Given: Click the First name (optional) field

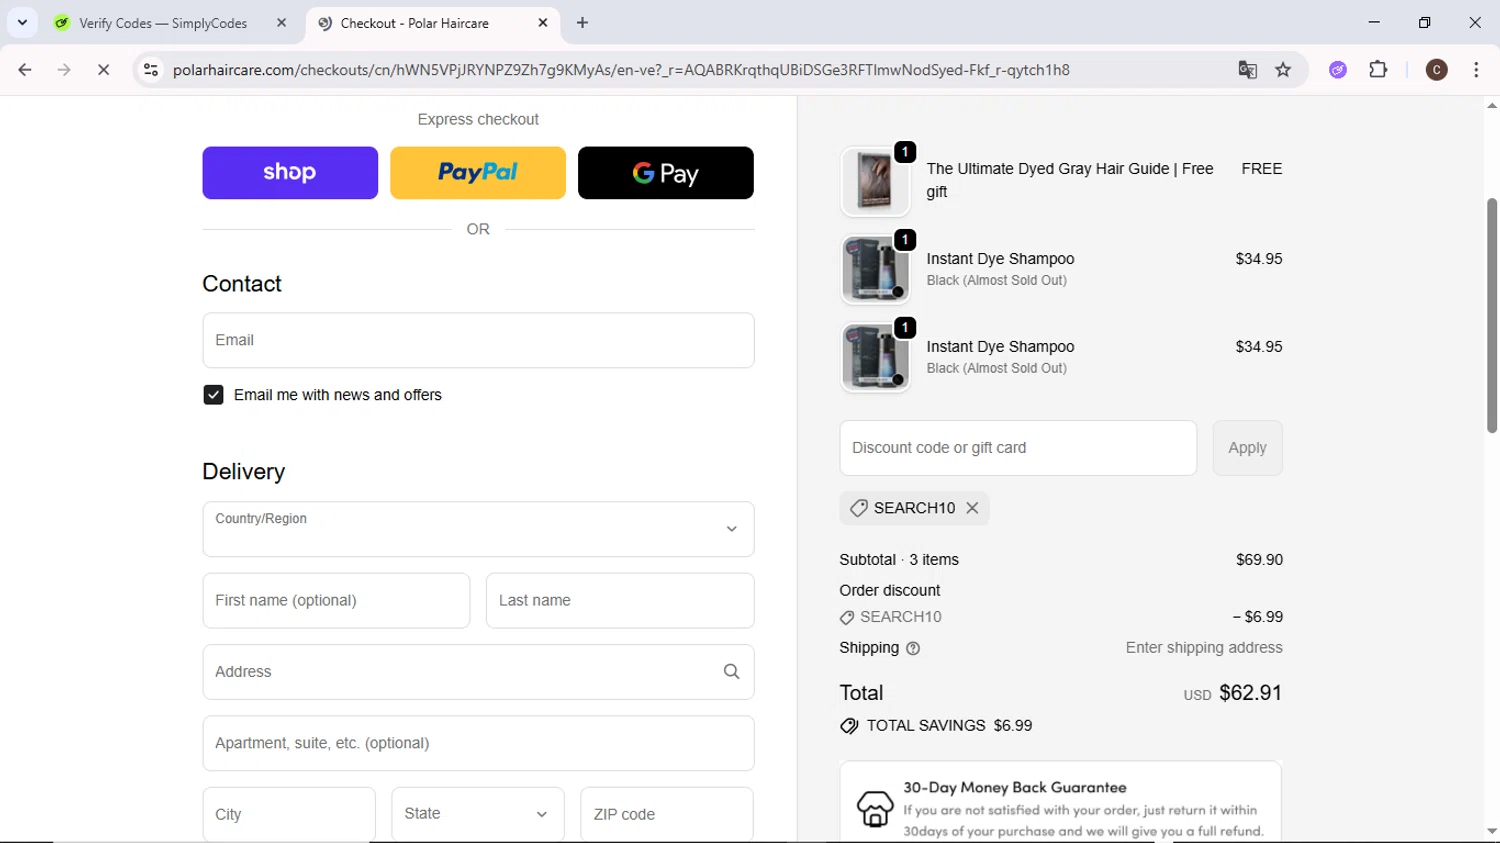Looking at the screenshot, I should [x=336, y=601].
